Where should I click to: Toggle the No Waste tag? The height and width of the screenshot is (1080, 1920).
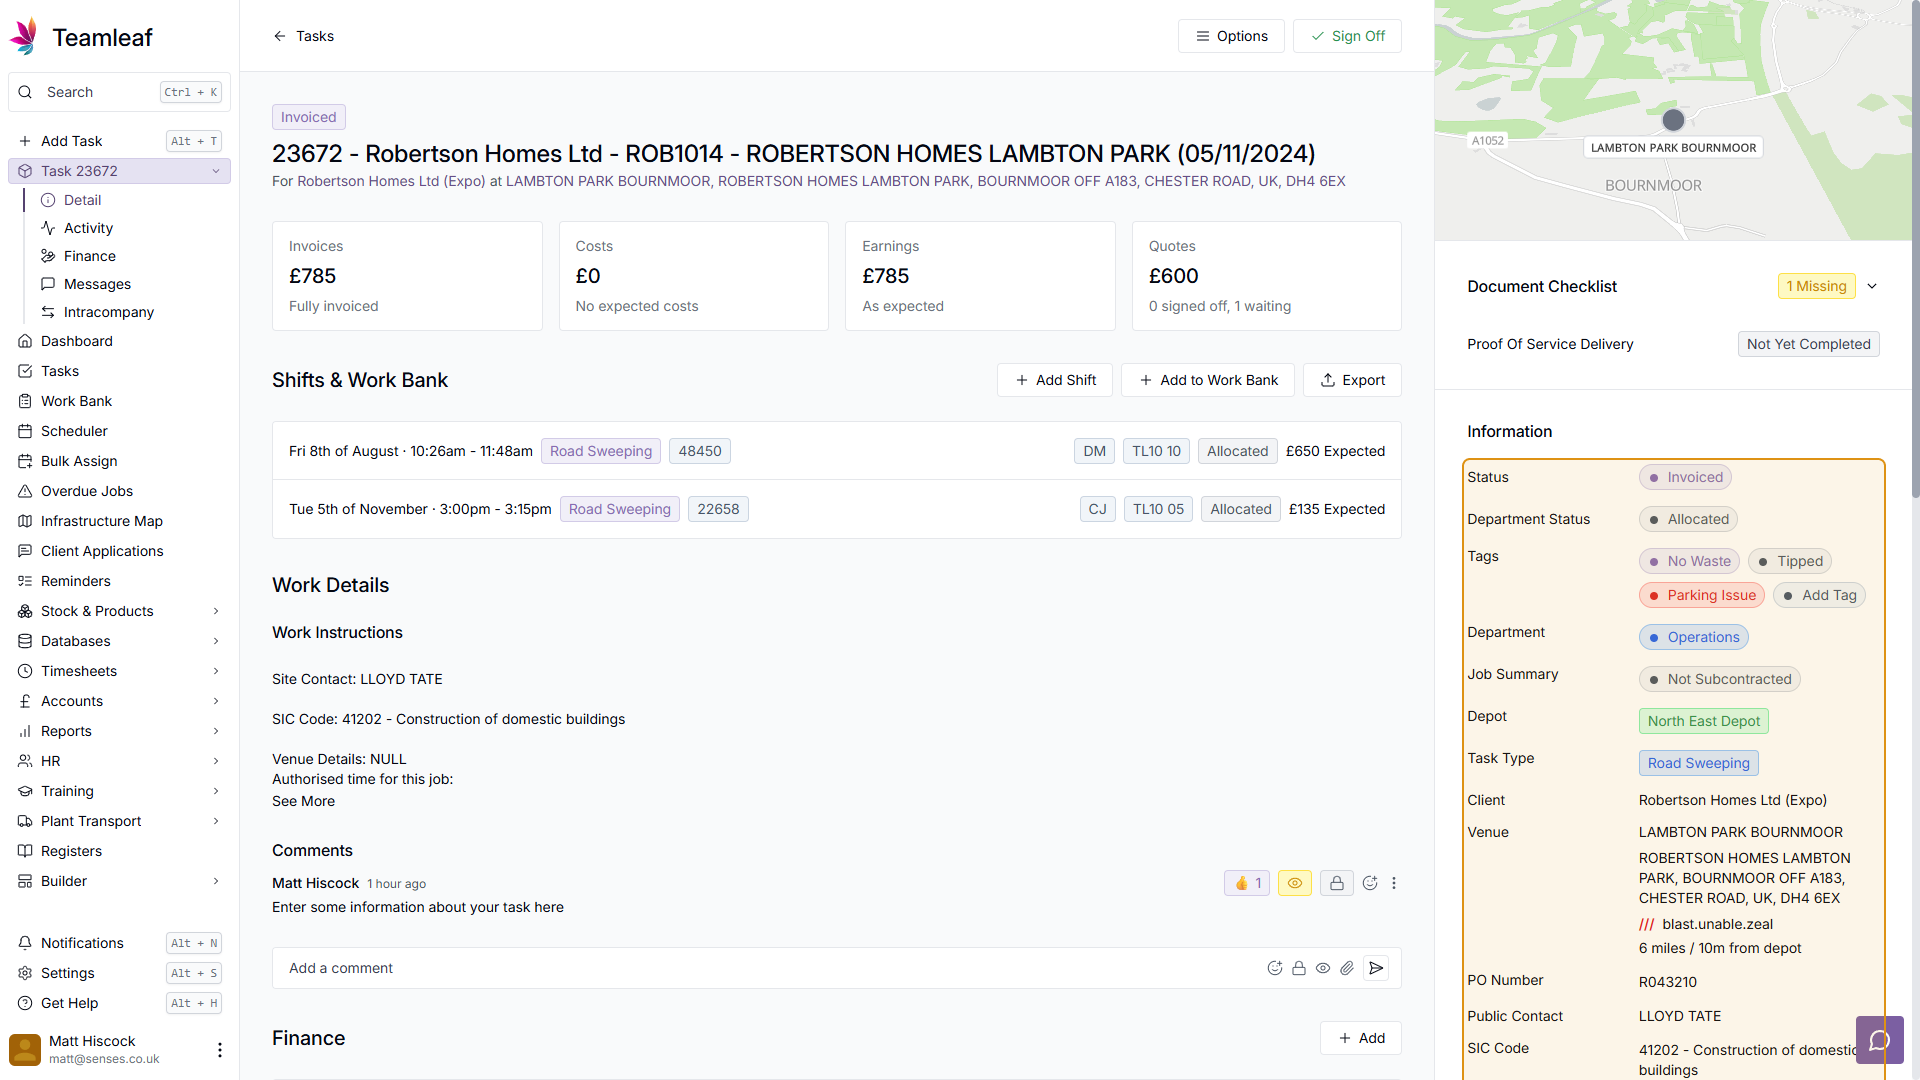pos(1689,561)
